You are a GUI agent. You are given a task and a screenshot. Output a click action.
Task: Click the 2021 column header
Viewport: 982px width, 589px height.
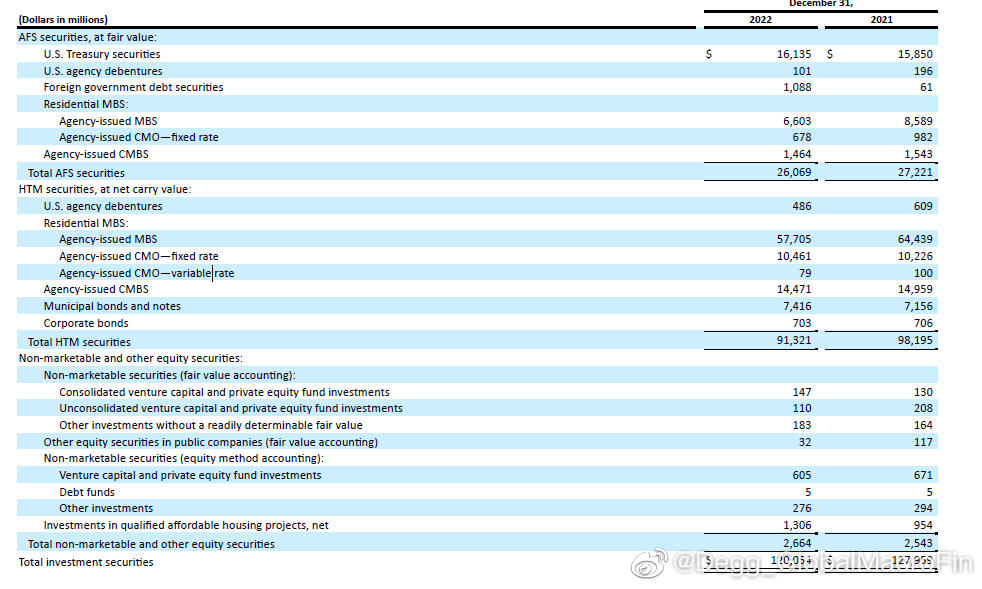tap(881, 19)
